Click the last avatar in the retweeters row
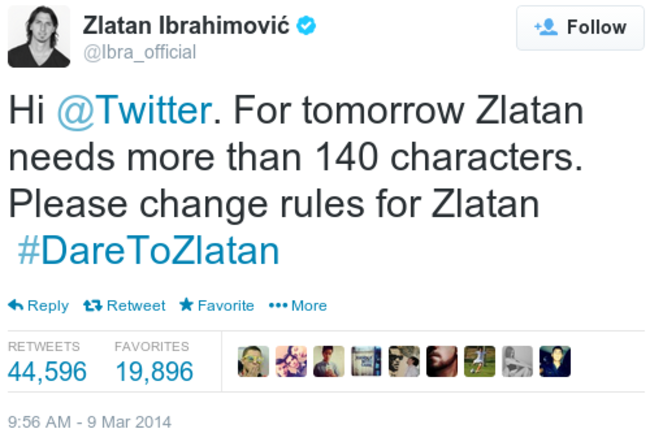Screen dimensions: 650x442 point(555,362)
